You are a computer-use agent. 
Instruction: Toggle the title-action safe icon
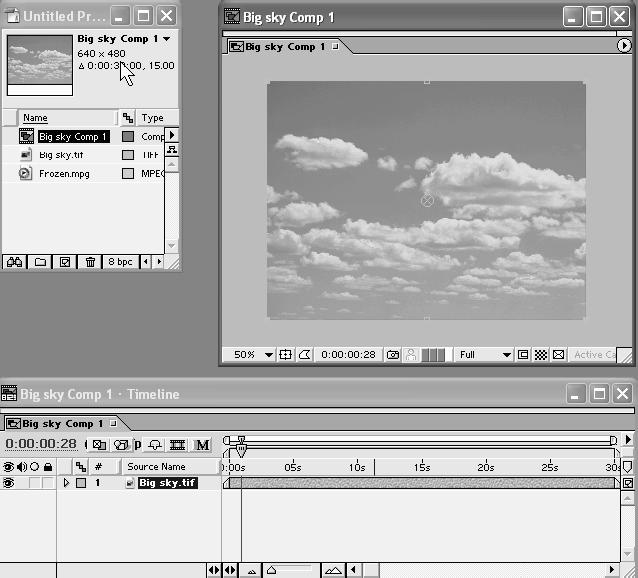(285, 355)
